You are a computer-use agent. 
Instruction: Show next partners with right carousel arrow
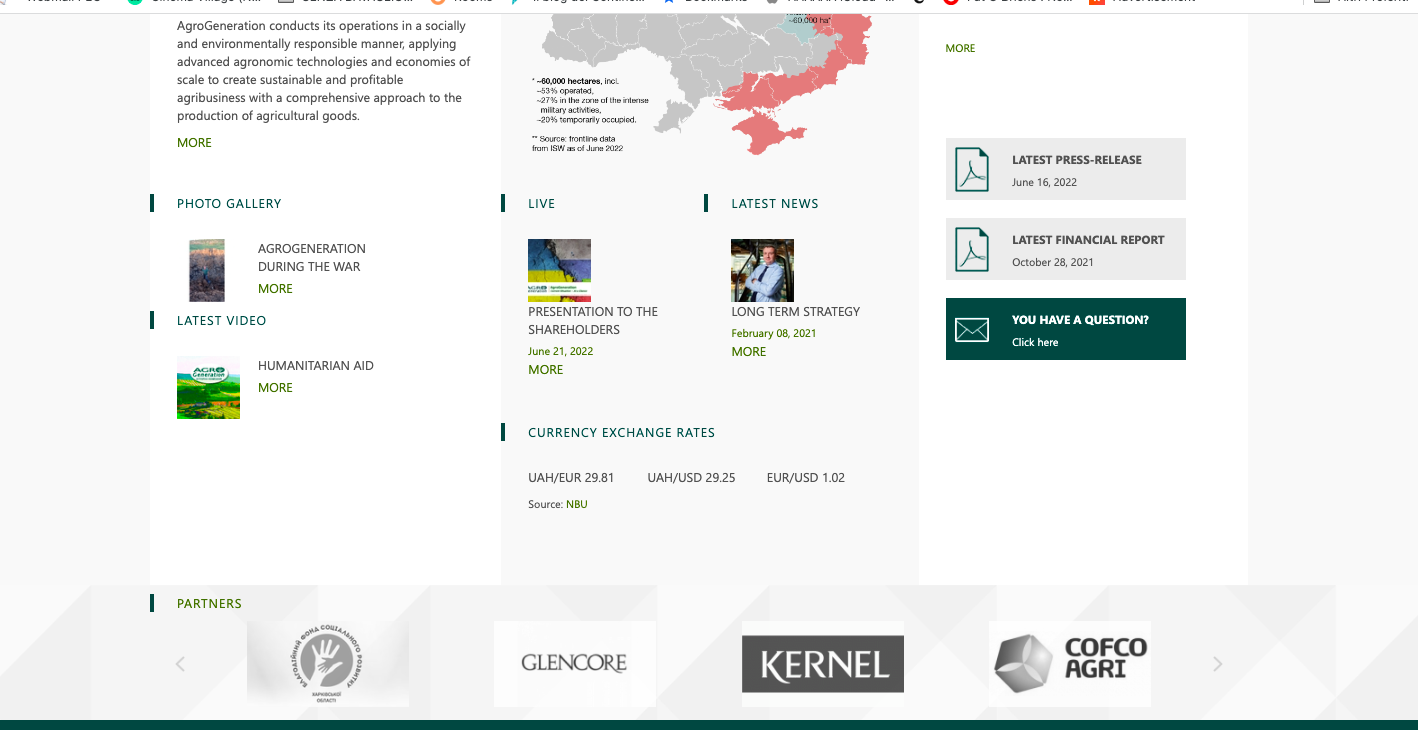tap(1217, 664)
